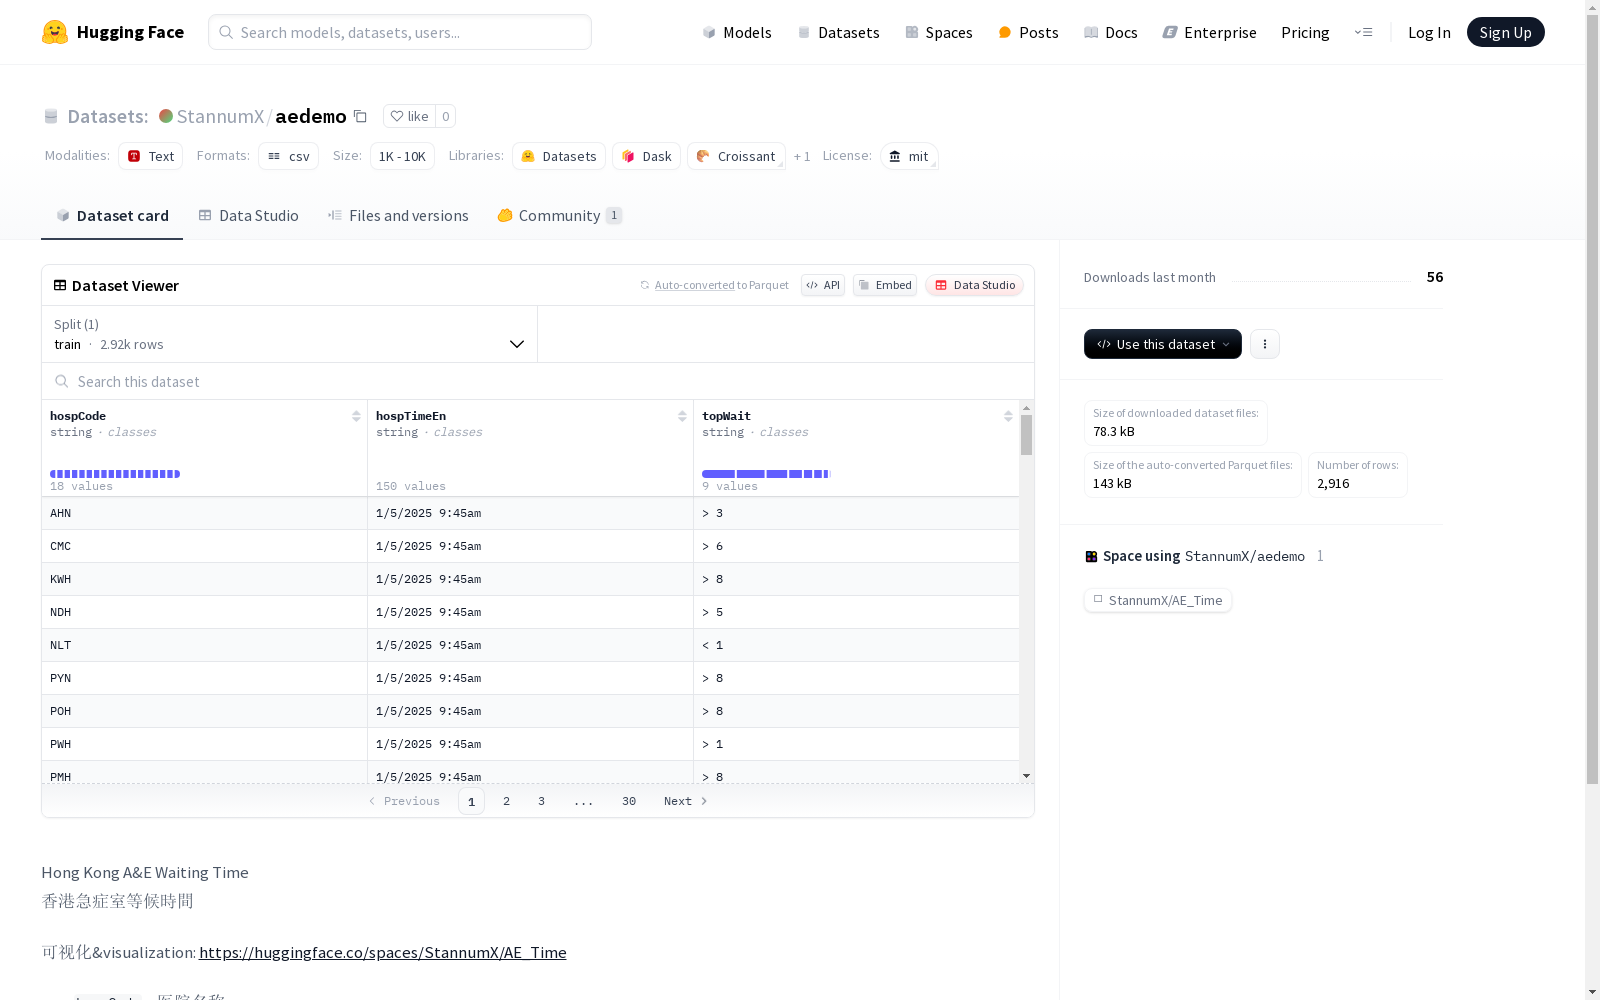Select the CMC hospital code cell
The height and width of the screenshot is (1000, 1600).
(x=204, y=546)
